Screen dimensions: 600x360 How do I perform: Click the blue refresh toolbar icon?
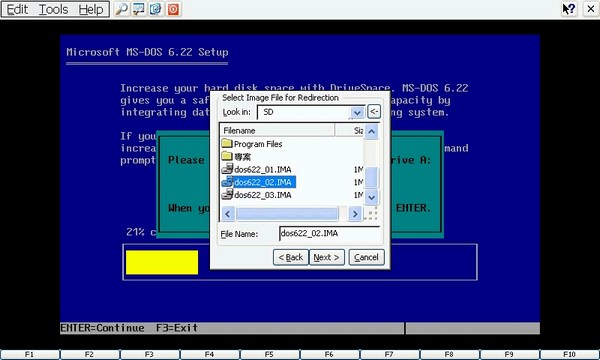point(155,9)
